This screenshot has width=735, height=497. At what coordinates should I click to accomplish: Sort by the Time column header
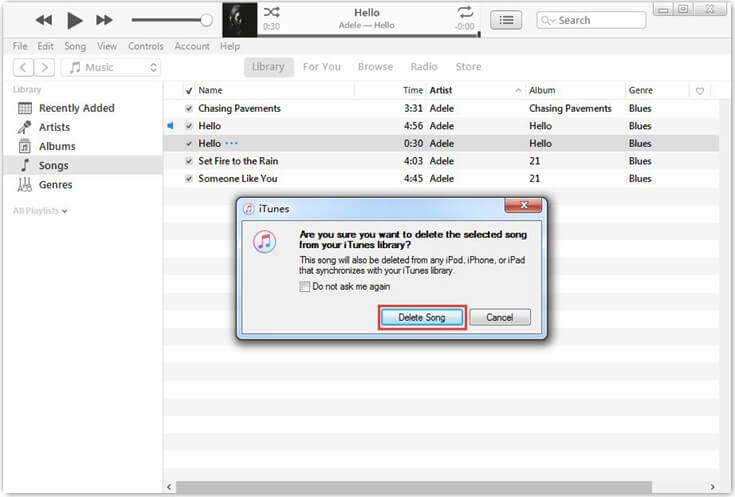tap(413, 90)
